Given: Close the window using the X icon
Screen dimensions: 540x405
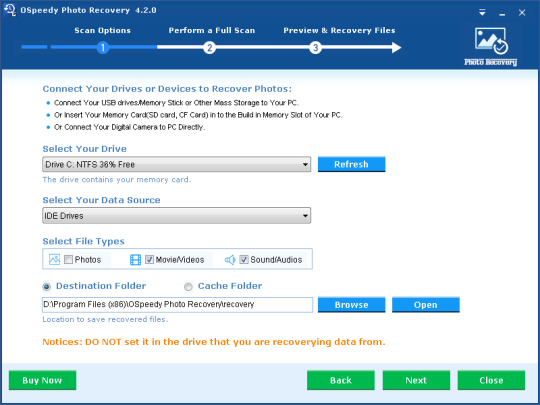Looking at the screenshot, I should click(522, 13).
